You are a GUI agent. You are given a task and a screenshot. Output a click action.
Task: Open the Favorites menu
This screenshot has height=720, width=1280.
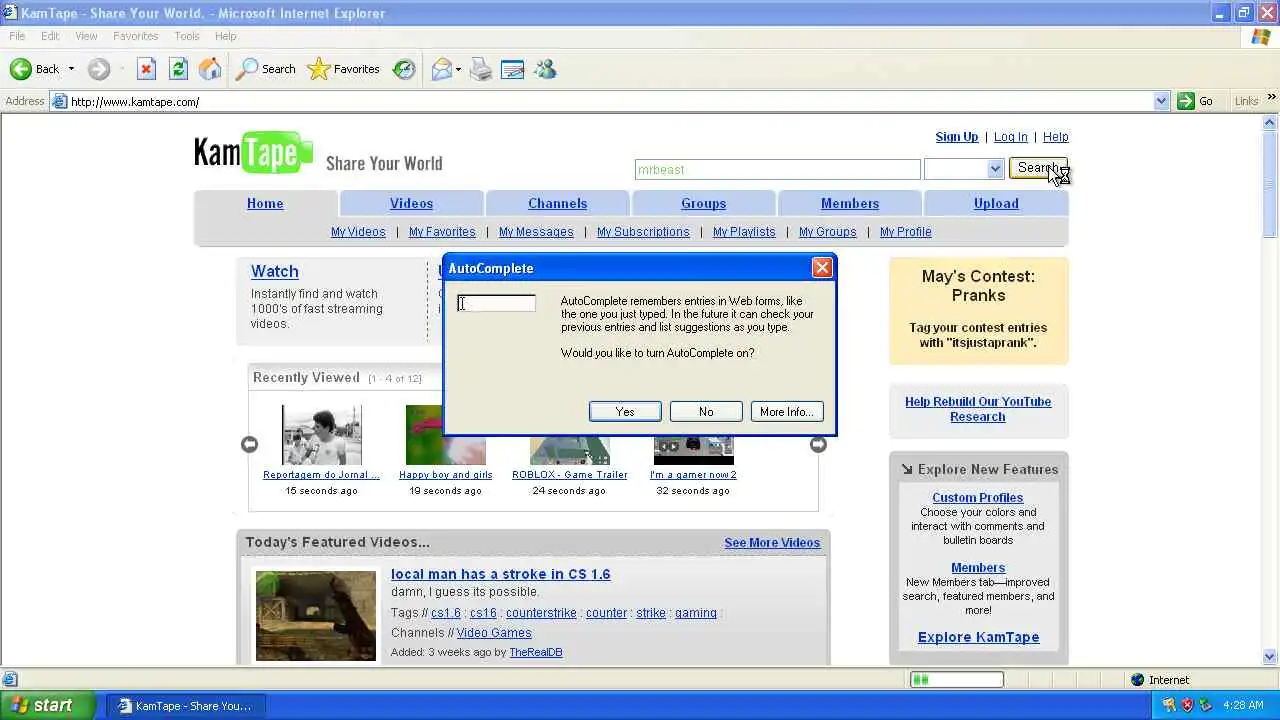click(136, 36)
